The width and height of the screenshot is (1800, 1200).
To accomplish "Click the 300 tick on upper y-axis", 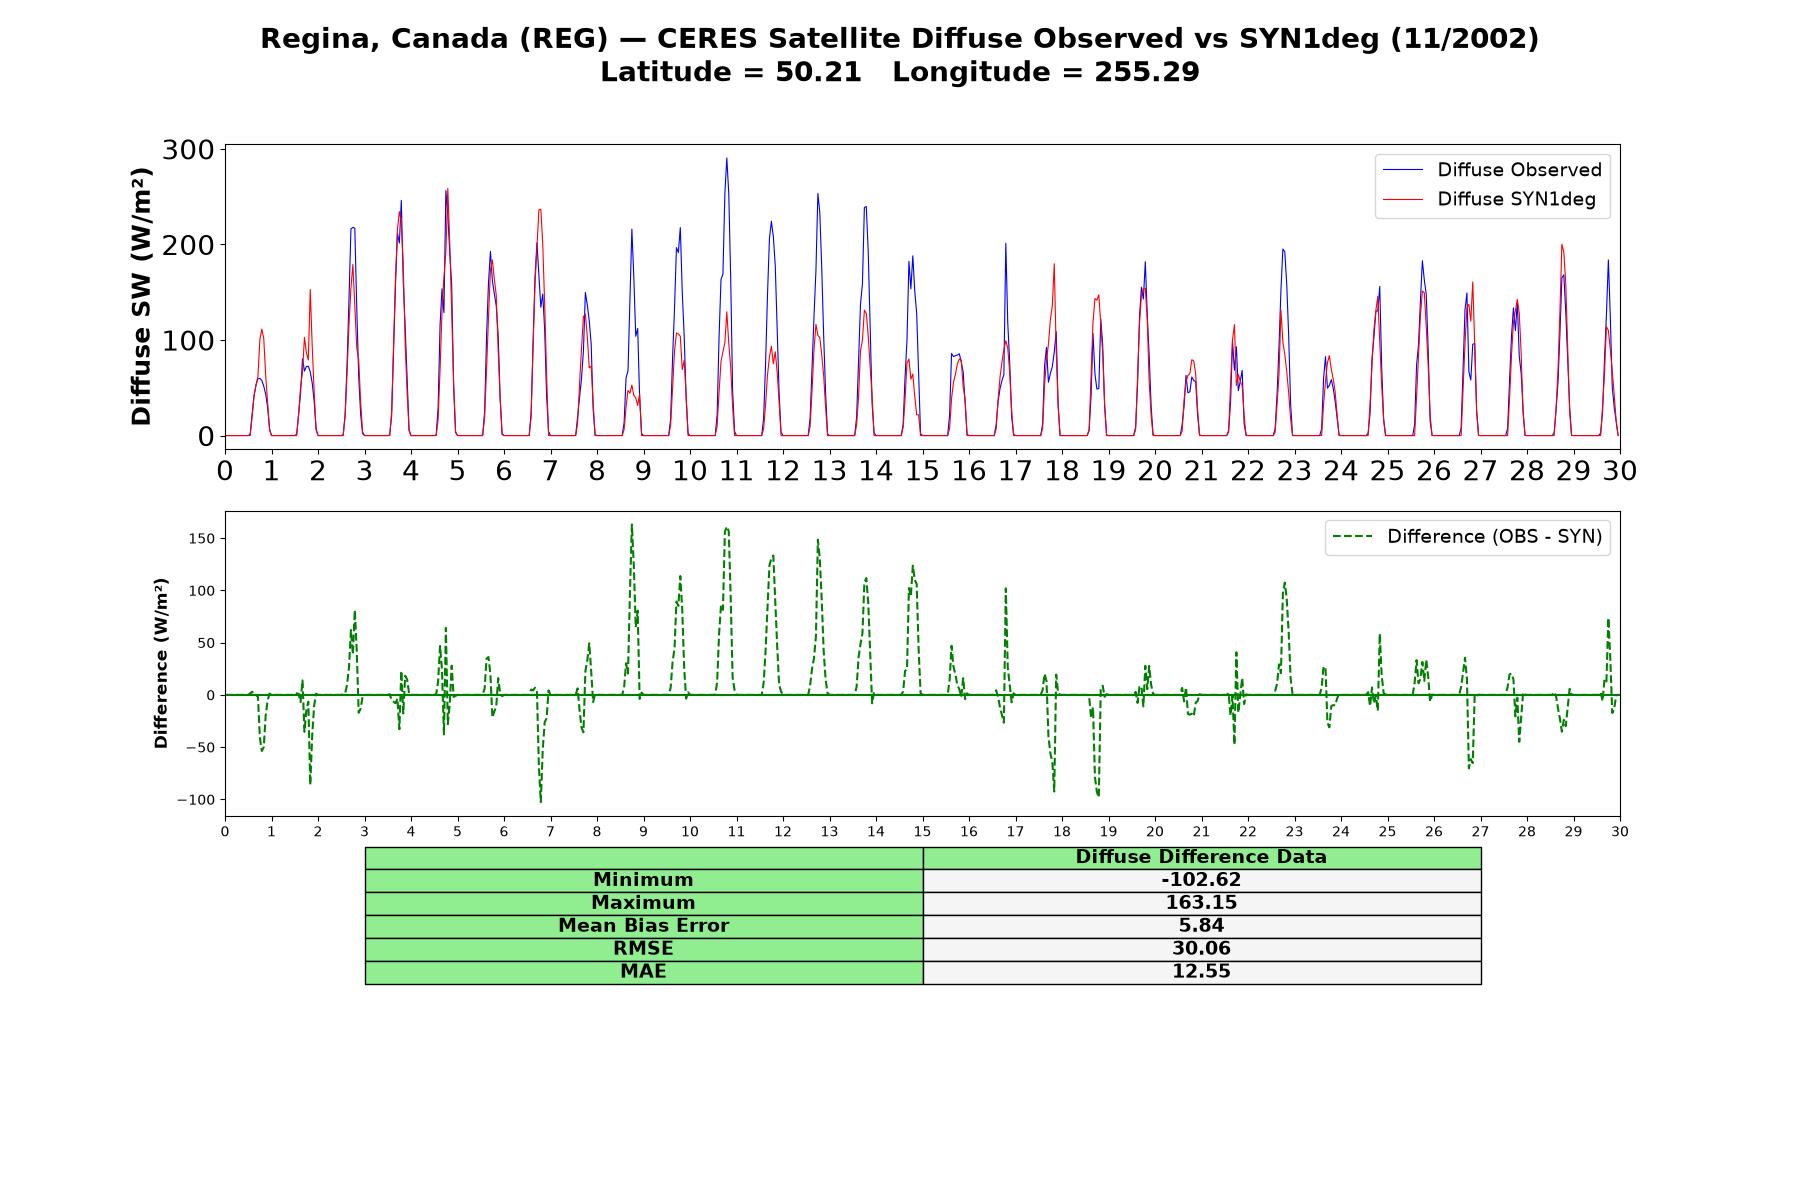I will [188, 150].
